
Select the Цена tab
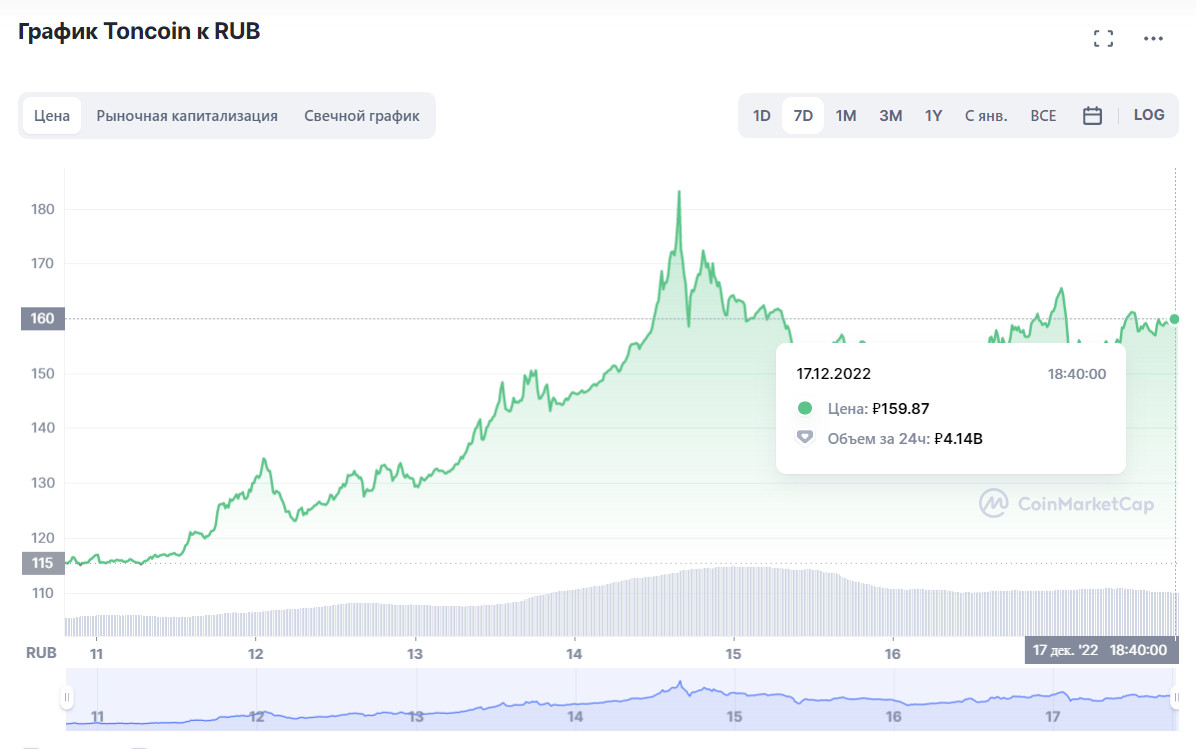click(x=52, y=116)
